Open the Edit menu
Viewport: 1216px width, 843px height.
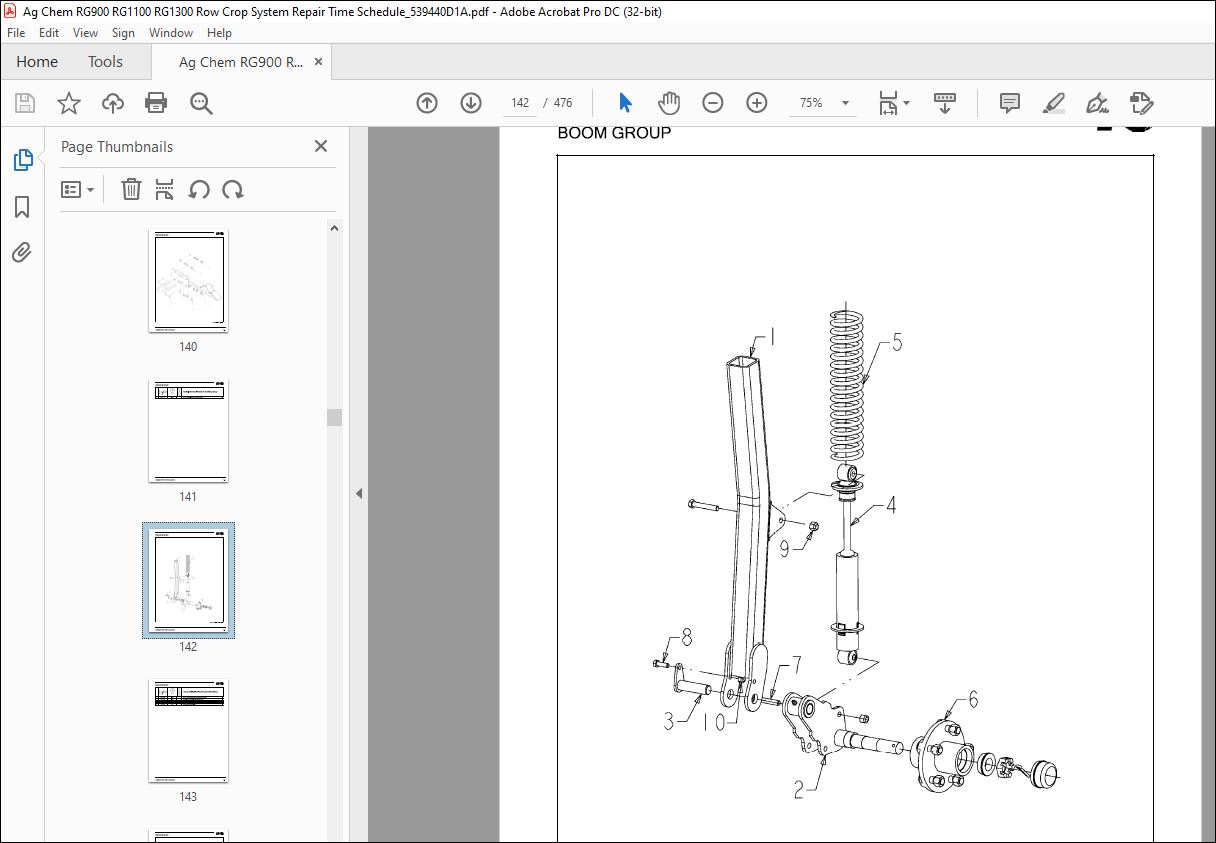(x=49, y=33)
